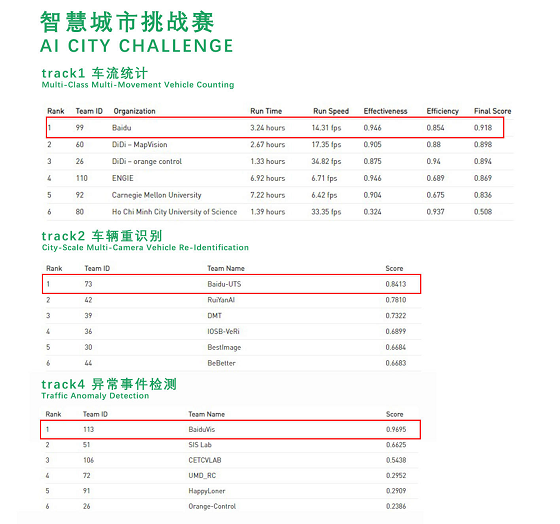The image size is (560, 524).
Task: Select the BaiduVis team name in track4
Action: (202, 429)
